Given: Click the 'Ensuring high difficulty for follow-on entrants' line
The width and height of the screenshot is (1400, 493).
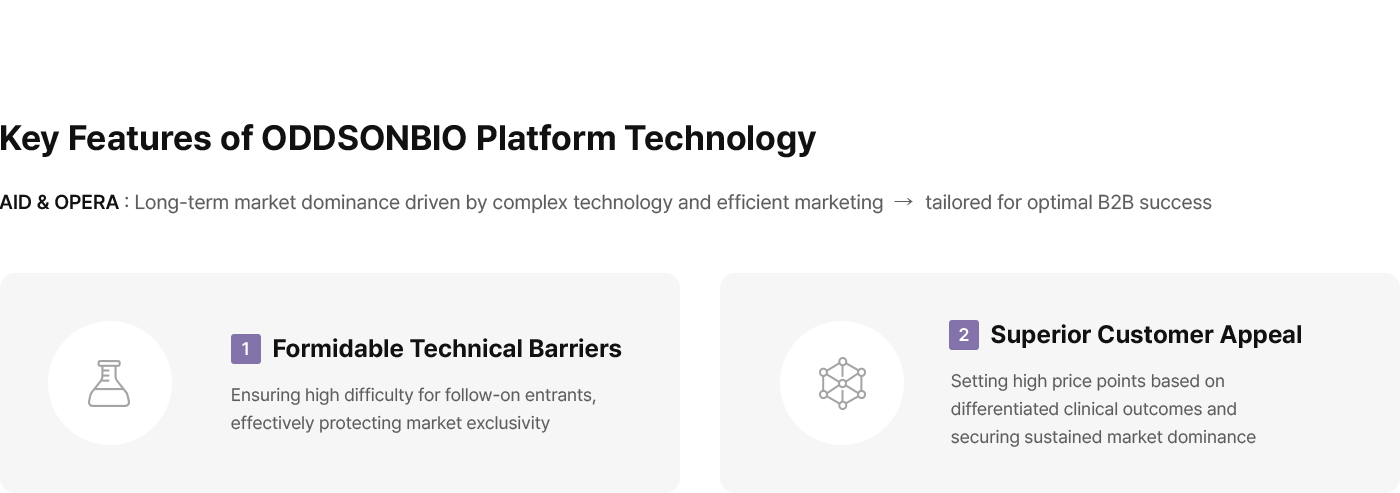Looking at the screenshot, I should (x=413, y=395).
